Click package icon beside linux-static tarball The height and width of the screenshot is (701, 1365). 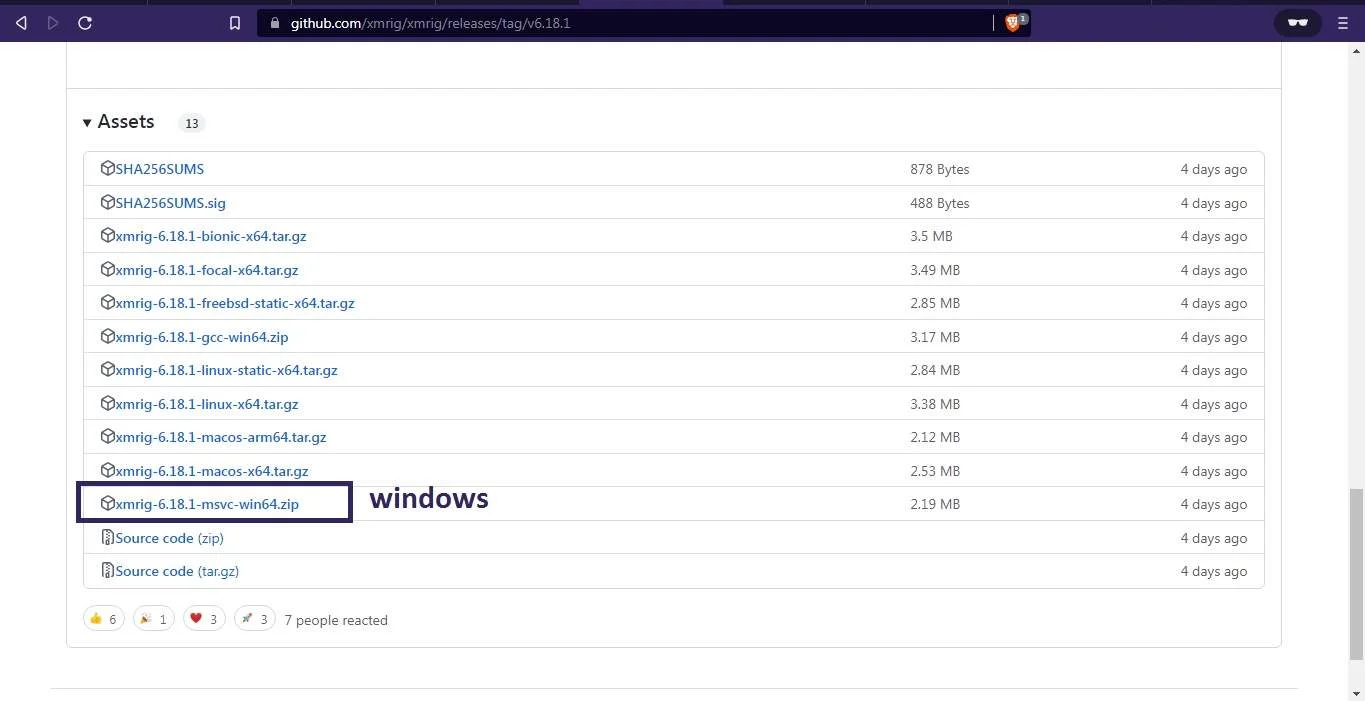coord(108,369)
